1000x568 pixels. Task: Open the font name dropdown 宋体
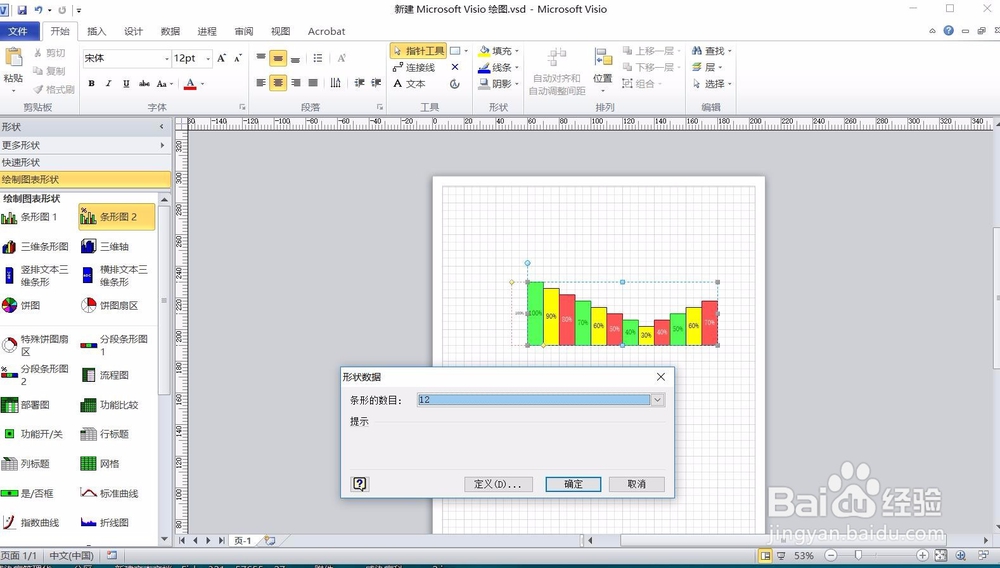click(167, 59)
